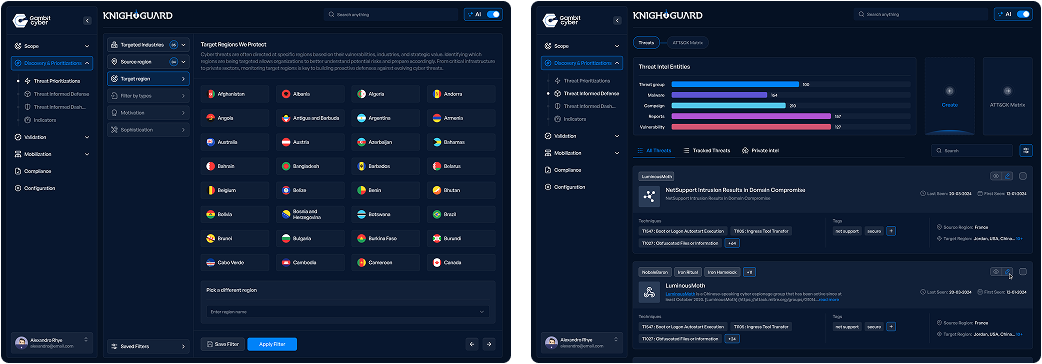Focus the threats list Search field
This screenshot has width=1042, height=364.
972,151
